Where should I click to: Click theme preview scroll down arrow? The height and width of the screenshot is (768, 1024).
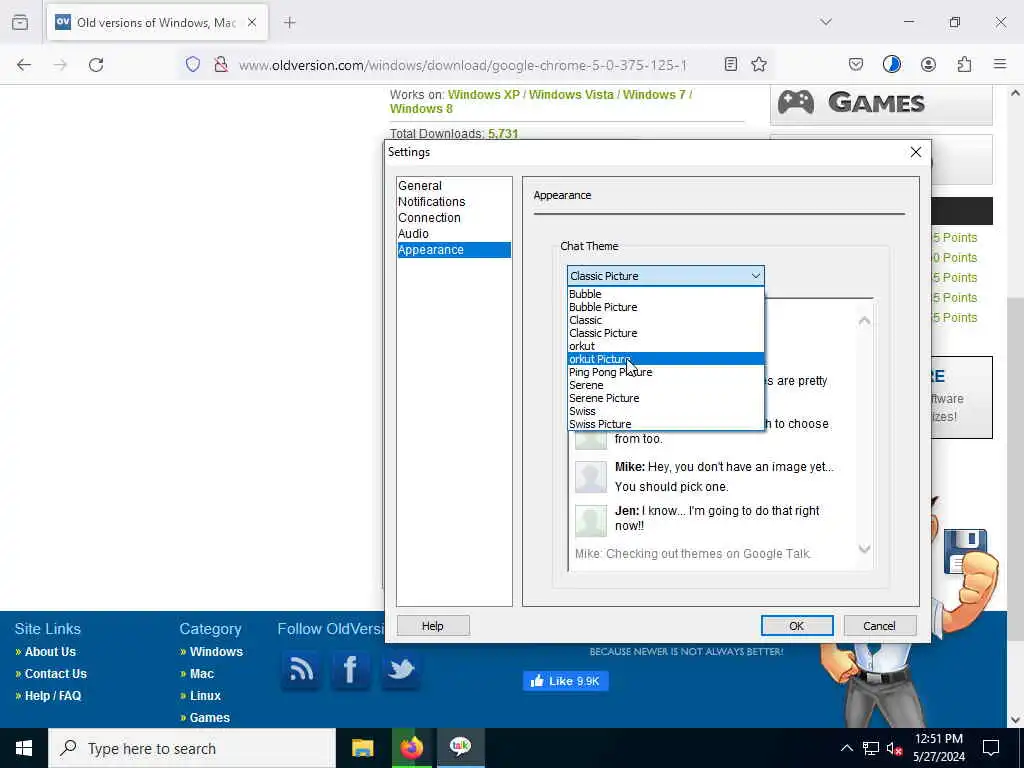coord(864,549)
